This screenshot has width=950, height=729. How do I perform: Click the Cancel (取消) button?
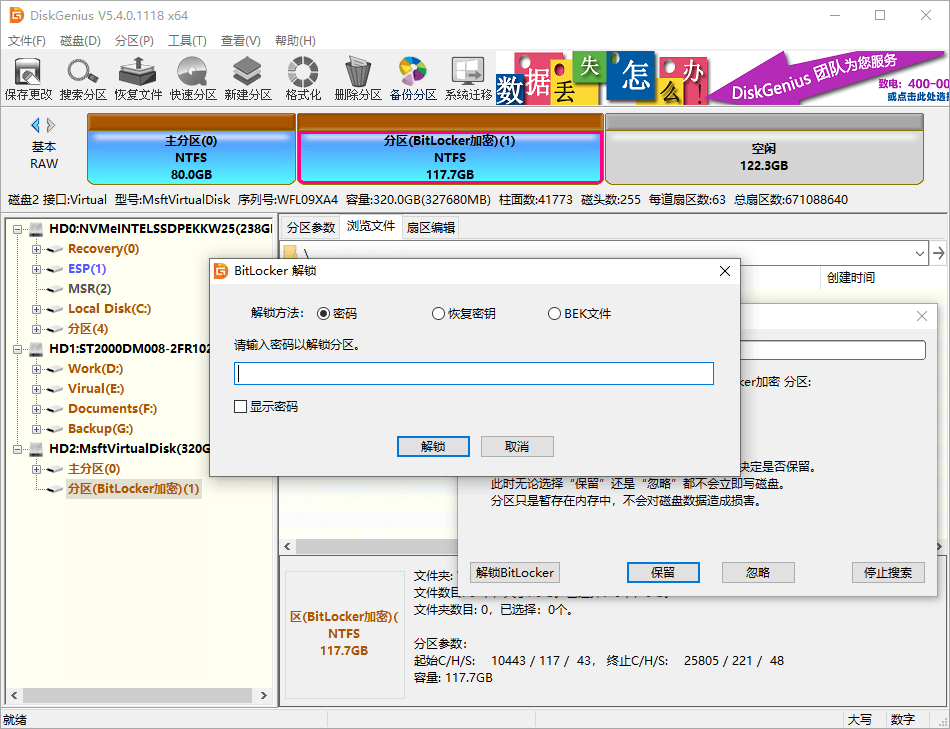click(517, 447)
